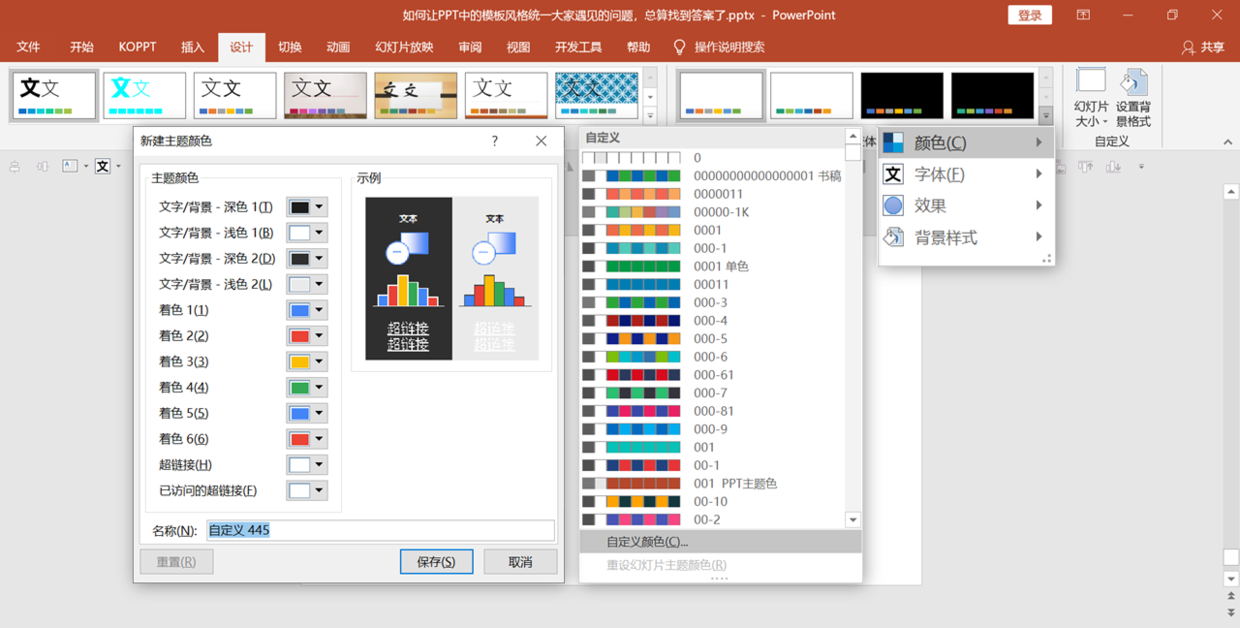Choose the first black variant thumbnail
This screenshot has height=628, width=1240.
pos(902,96)
